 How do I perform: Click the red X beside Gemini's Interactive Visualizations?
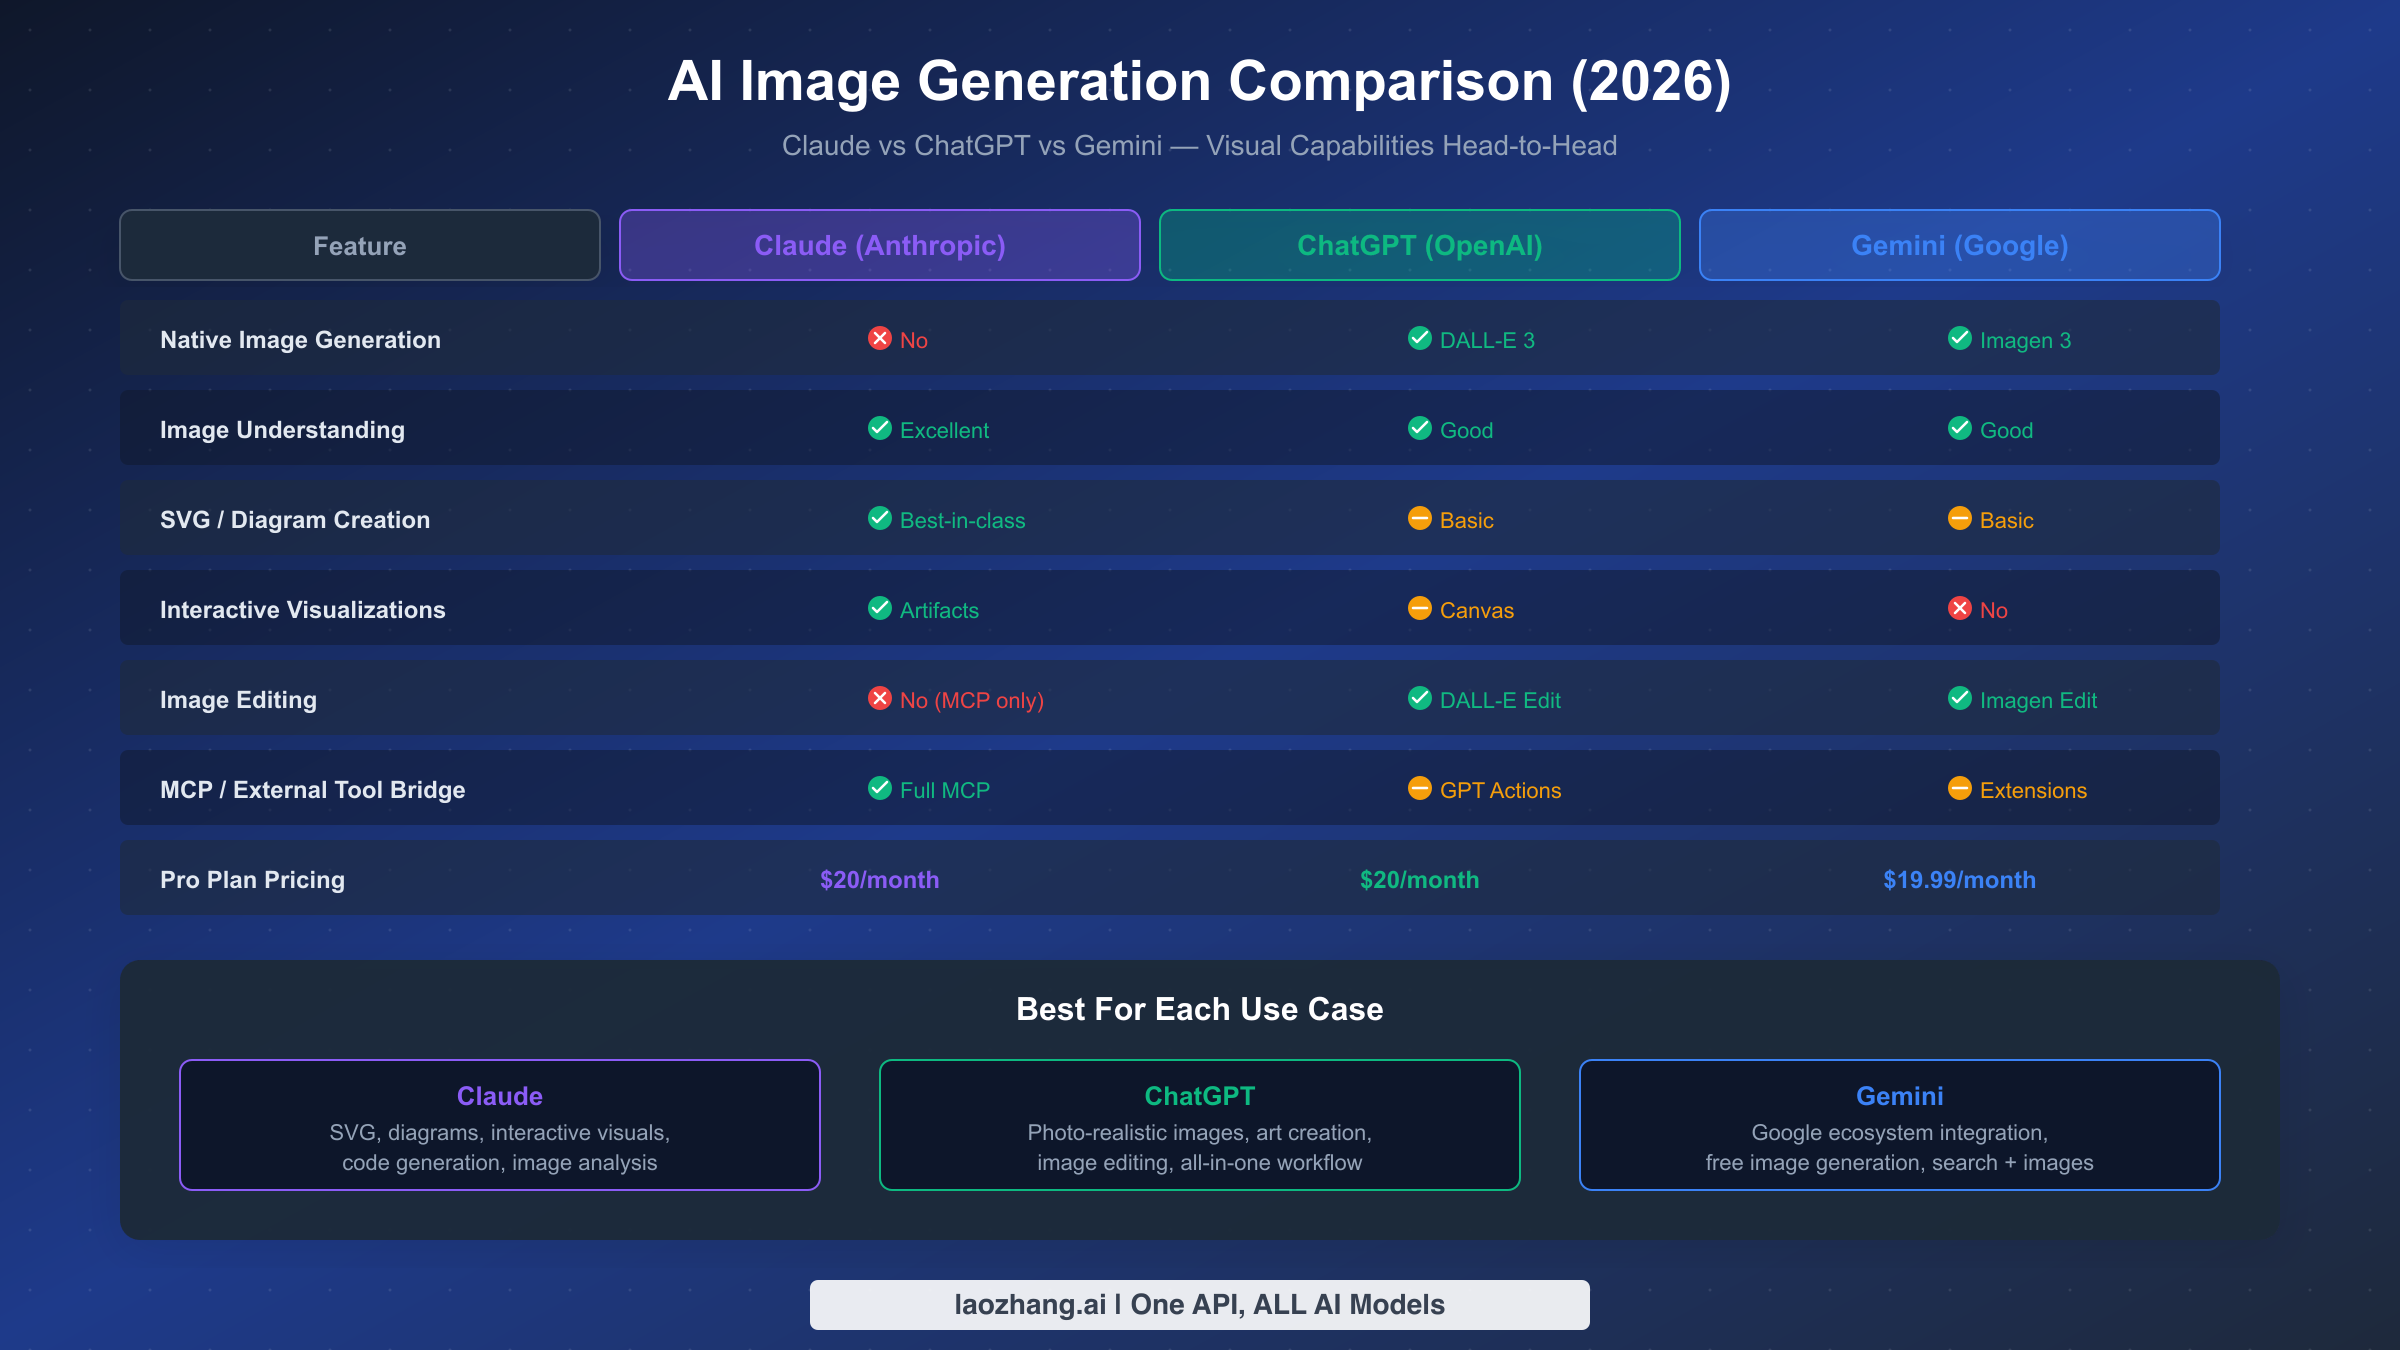pos(1959,609)
